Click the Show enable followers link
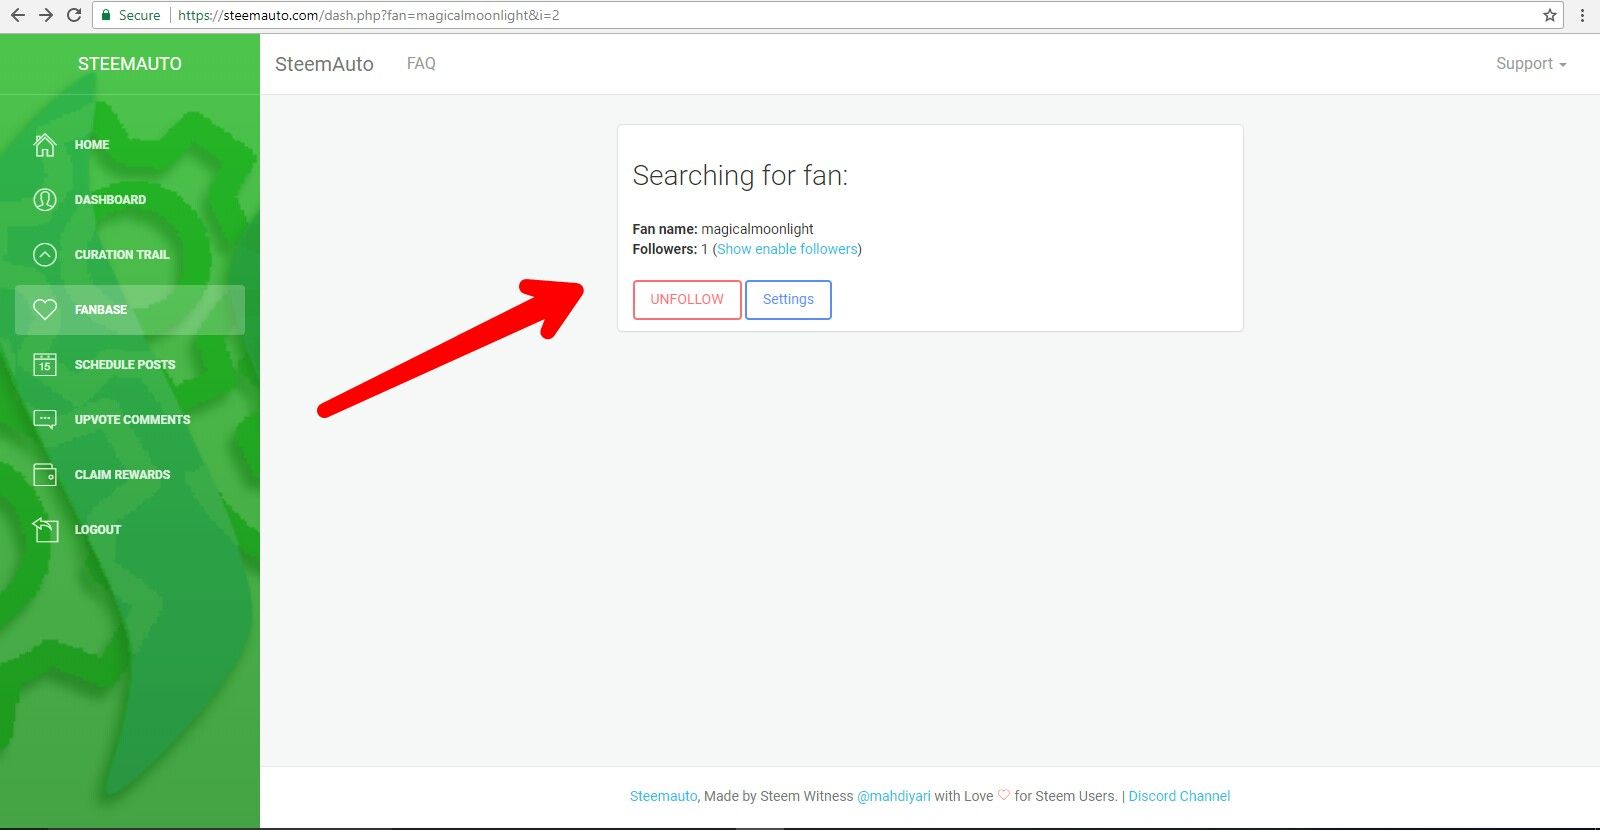This screenshot has height=830, width=1600. tap(787, 249)
